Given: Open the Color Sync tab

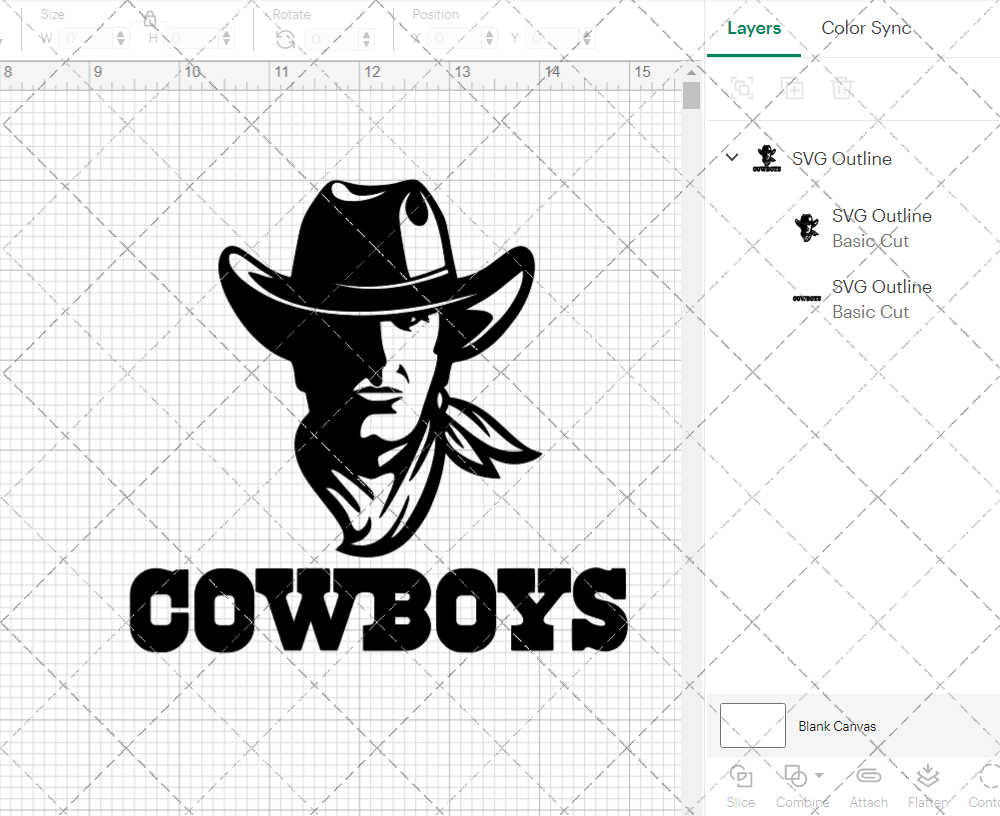Looking at the screenshot, I should pos(865,28).
